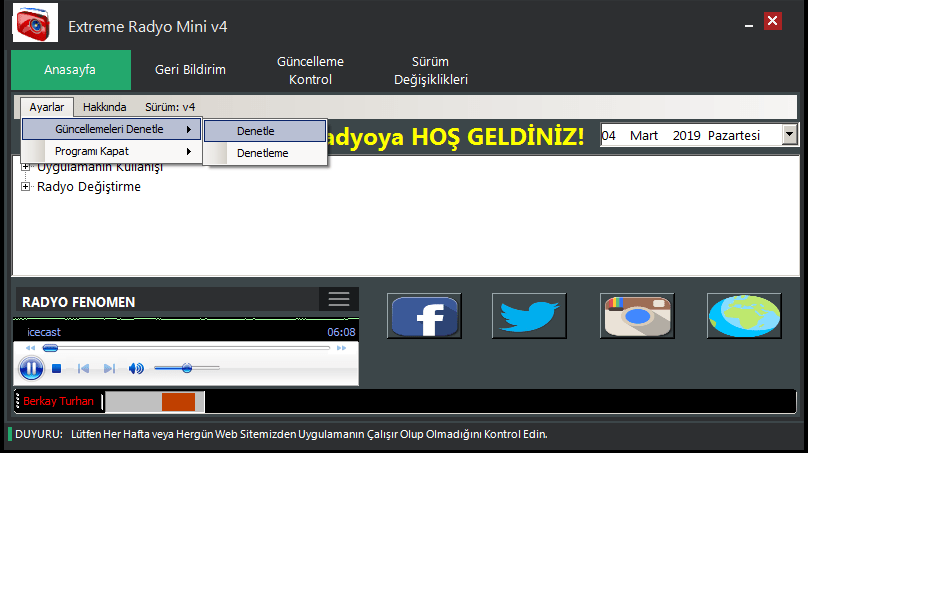This screenshot has height=614, width=931.
Task: Choose Denetle in the submenu
Action: [x=265, y=131]
